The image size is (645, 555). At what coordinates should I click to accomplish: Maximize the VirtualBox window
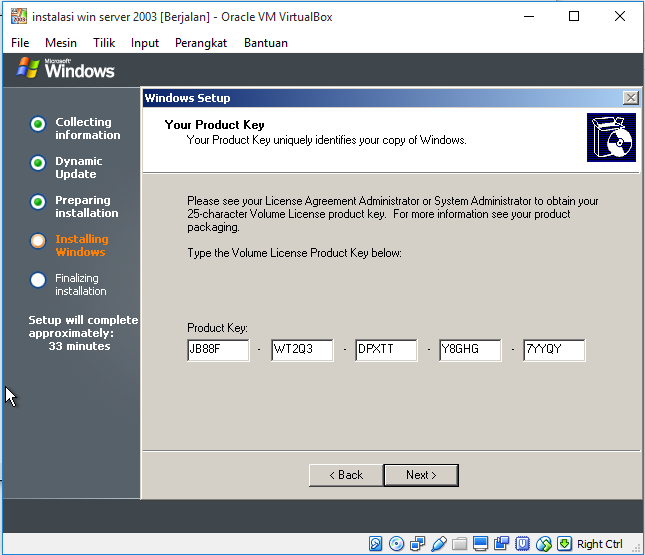point(574,16)
